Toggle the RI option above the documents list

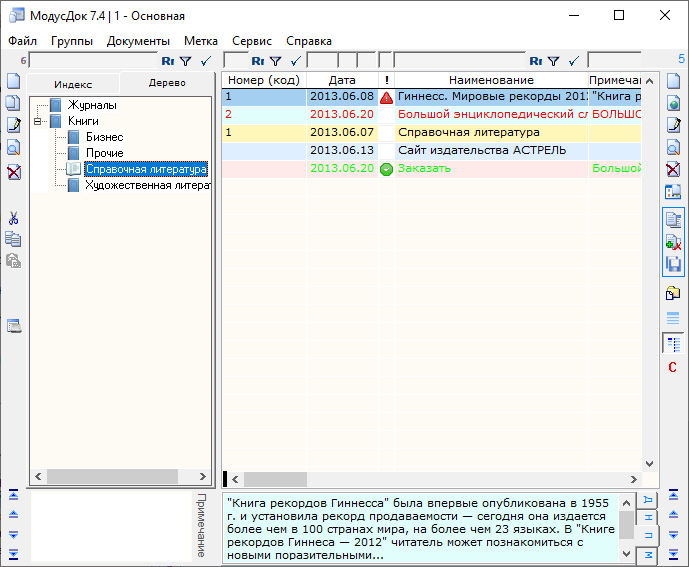click(x=257, y=61)
